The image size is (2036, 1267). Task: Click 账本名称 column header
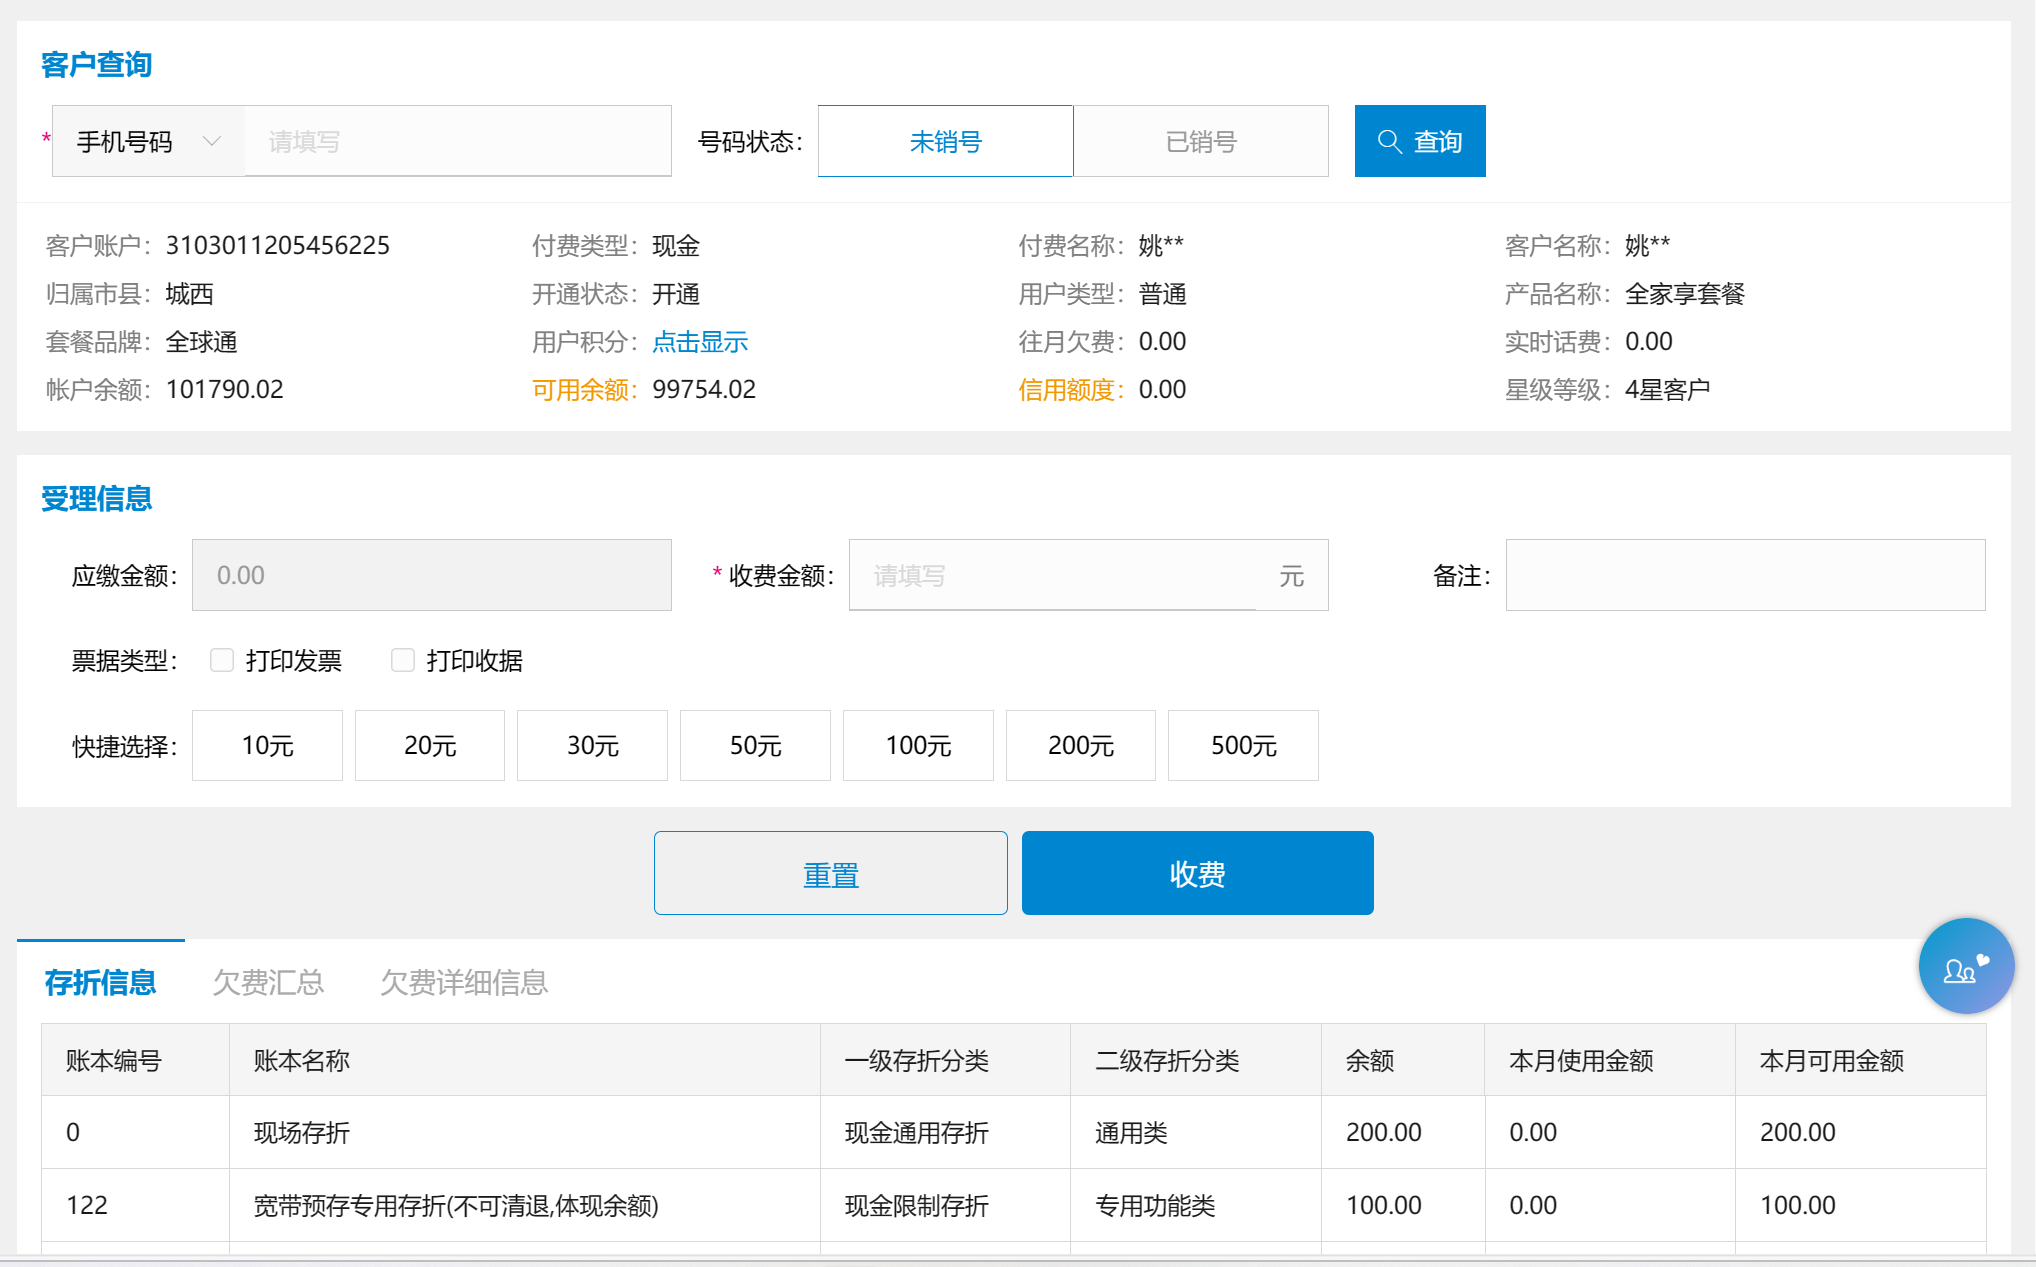click(x=302, y=1060)
